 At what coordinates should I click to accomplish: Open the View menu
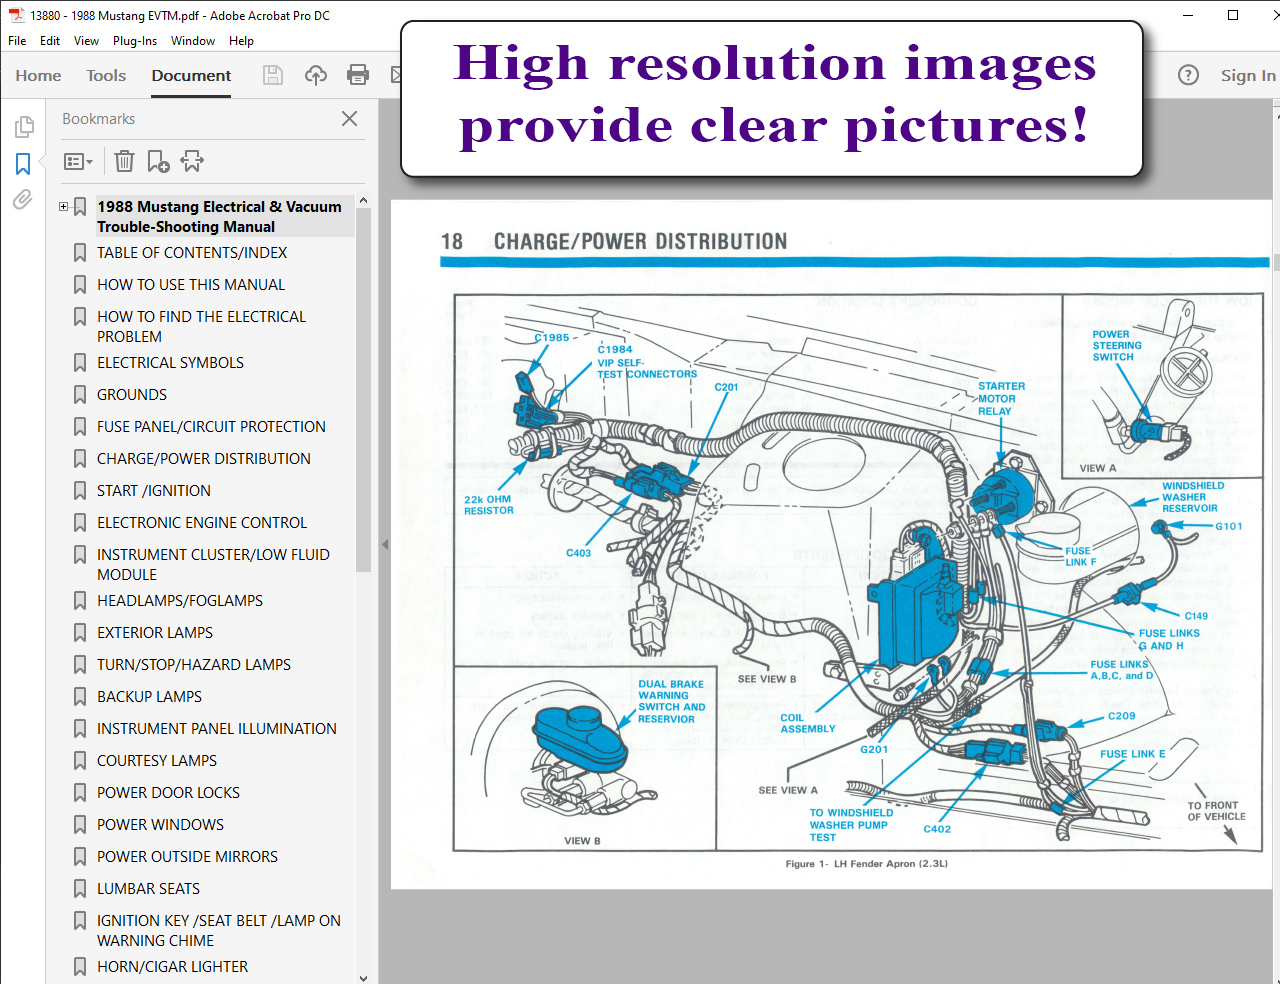tap(86, 41)
